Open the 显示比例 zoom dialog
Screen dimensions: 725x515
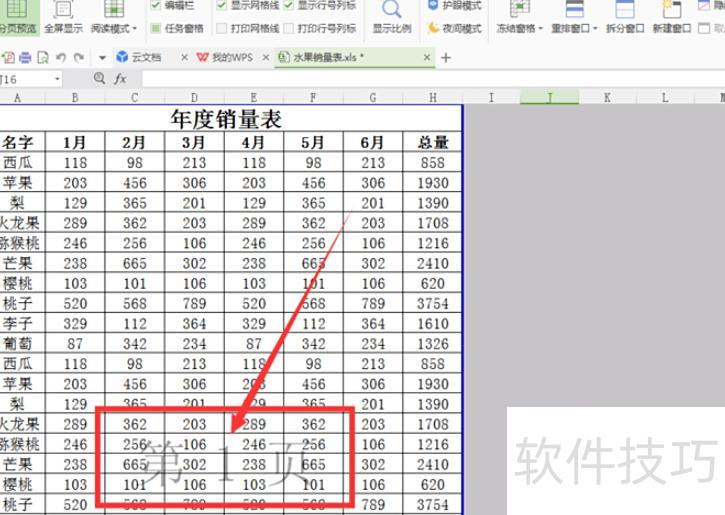392,18
